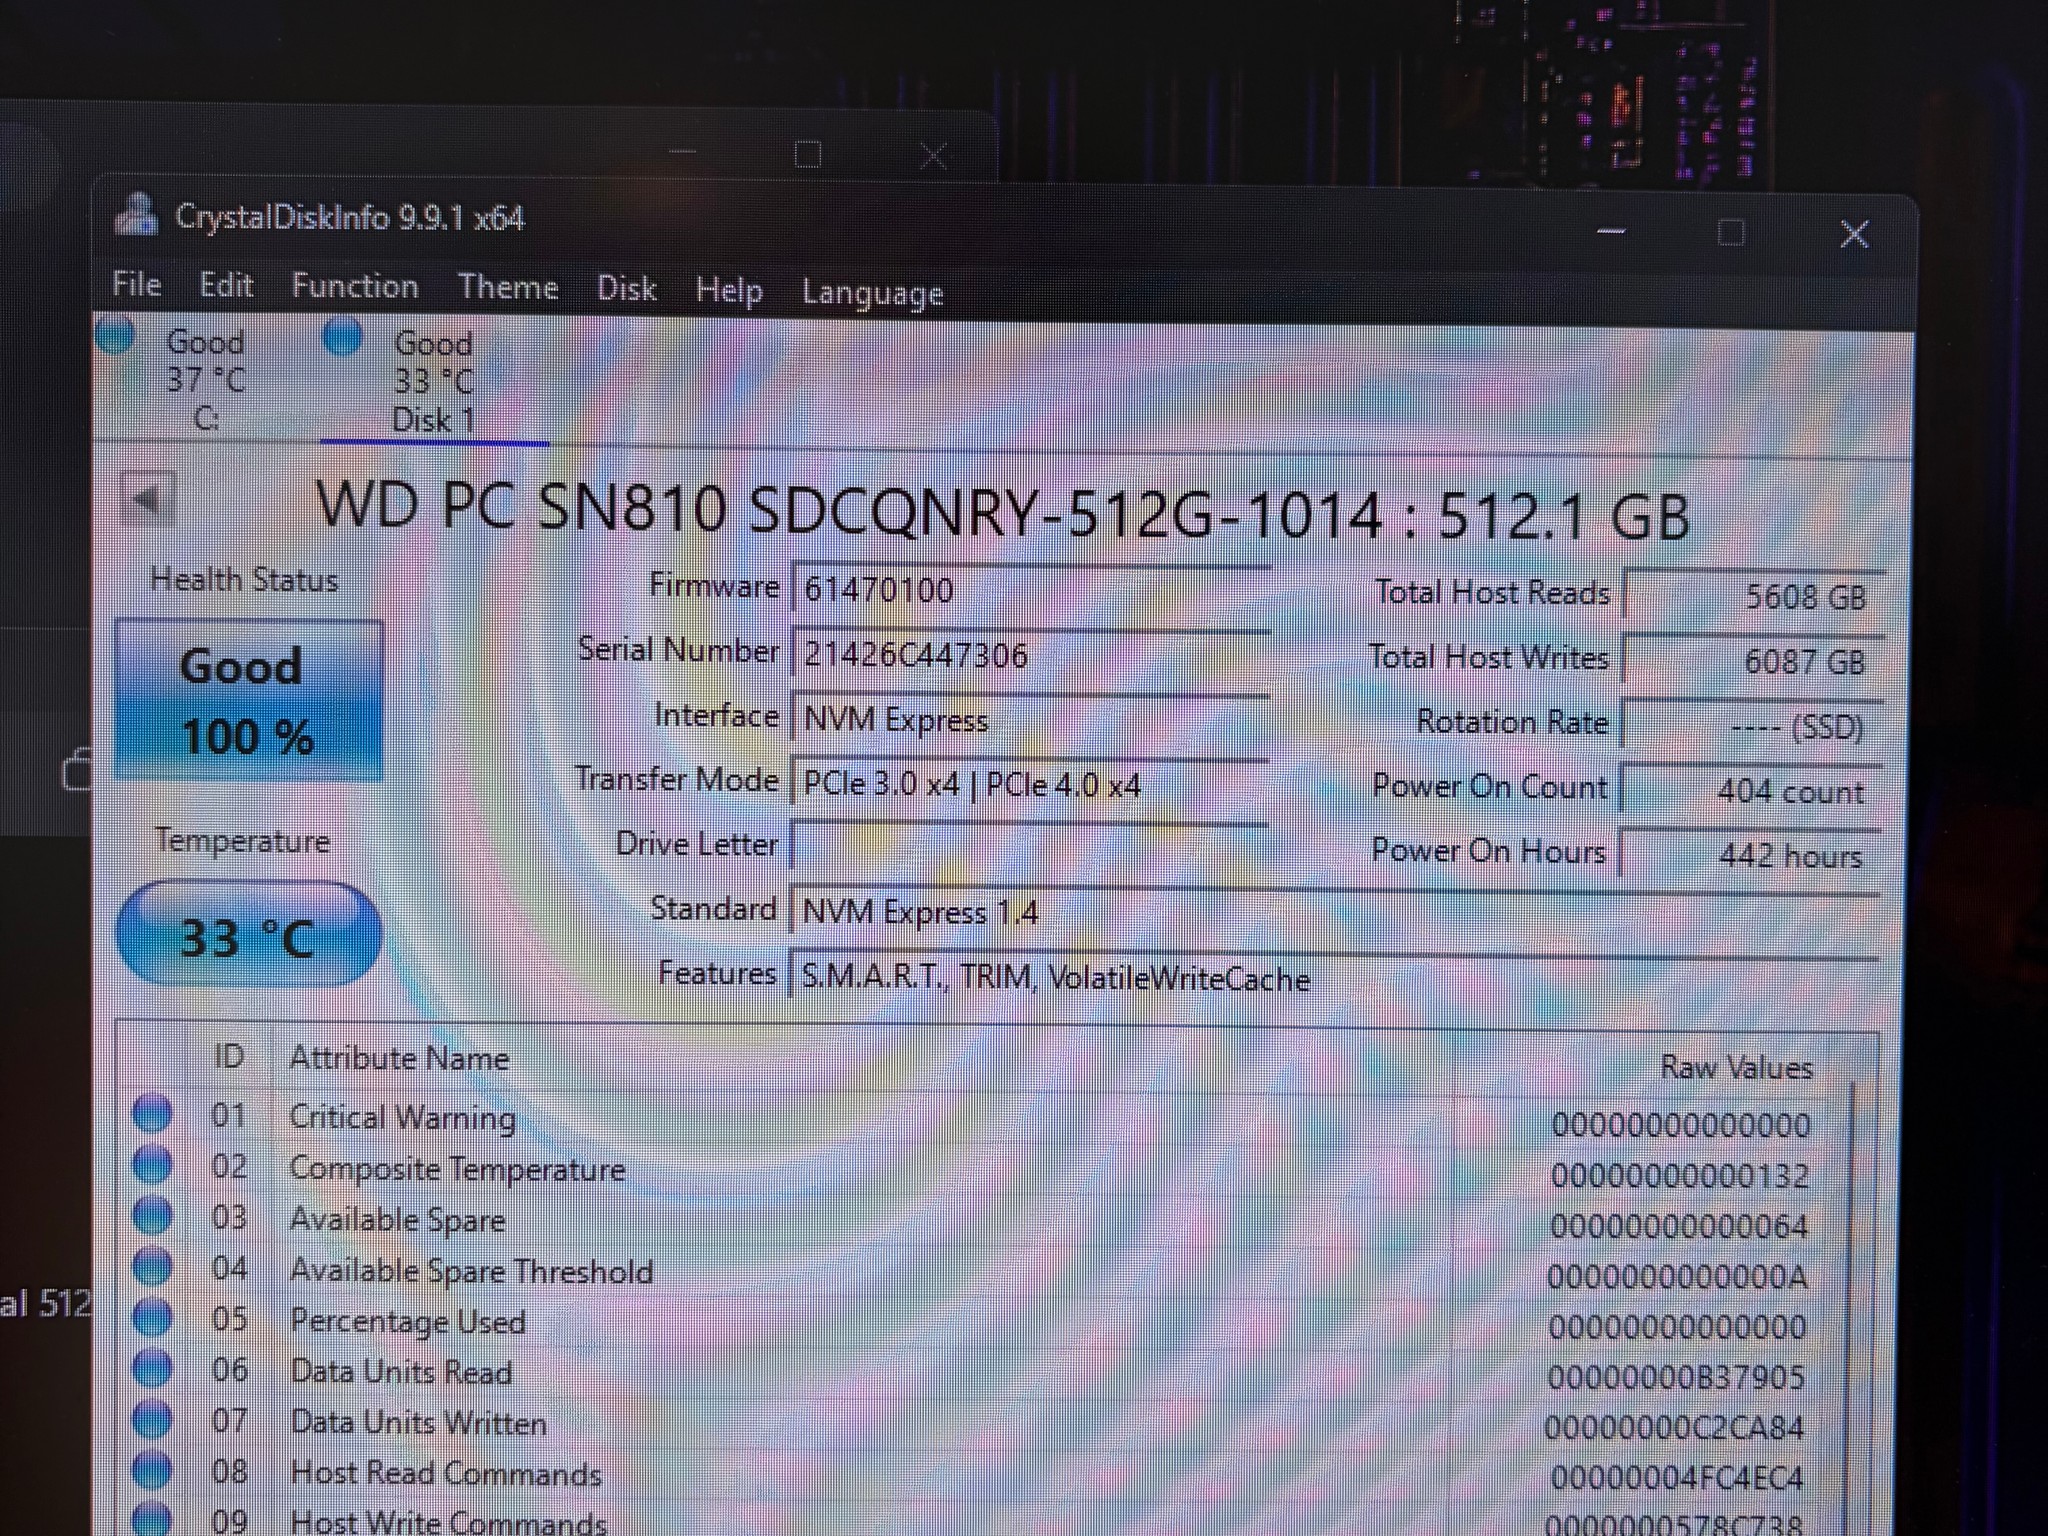This screenshot has width=2048, height=1536.
Task: Select the Percentage Used attribute name
Action: click(408, 1322)
